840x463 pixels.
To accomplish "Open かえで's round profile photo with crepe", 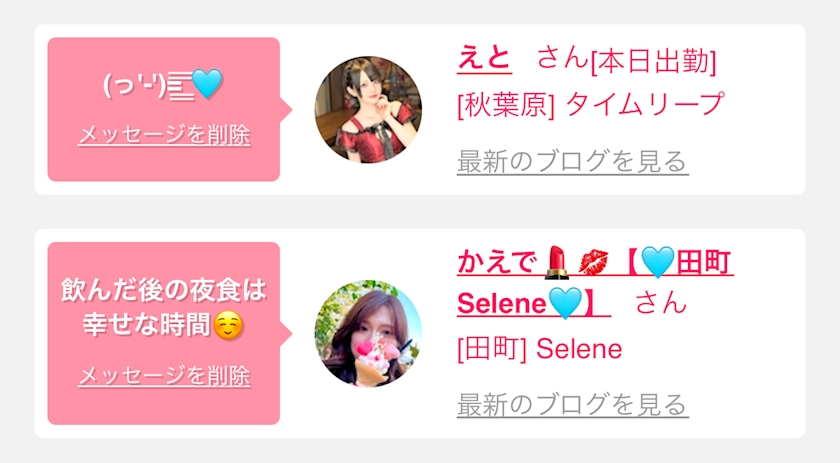I will point(368,333).
